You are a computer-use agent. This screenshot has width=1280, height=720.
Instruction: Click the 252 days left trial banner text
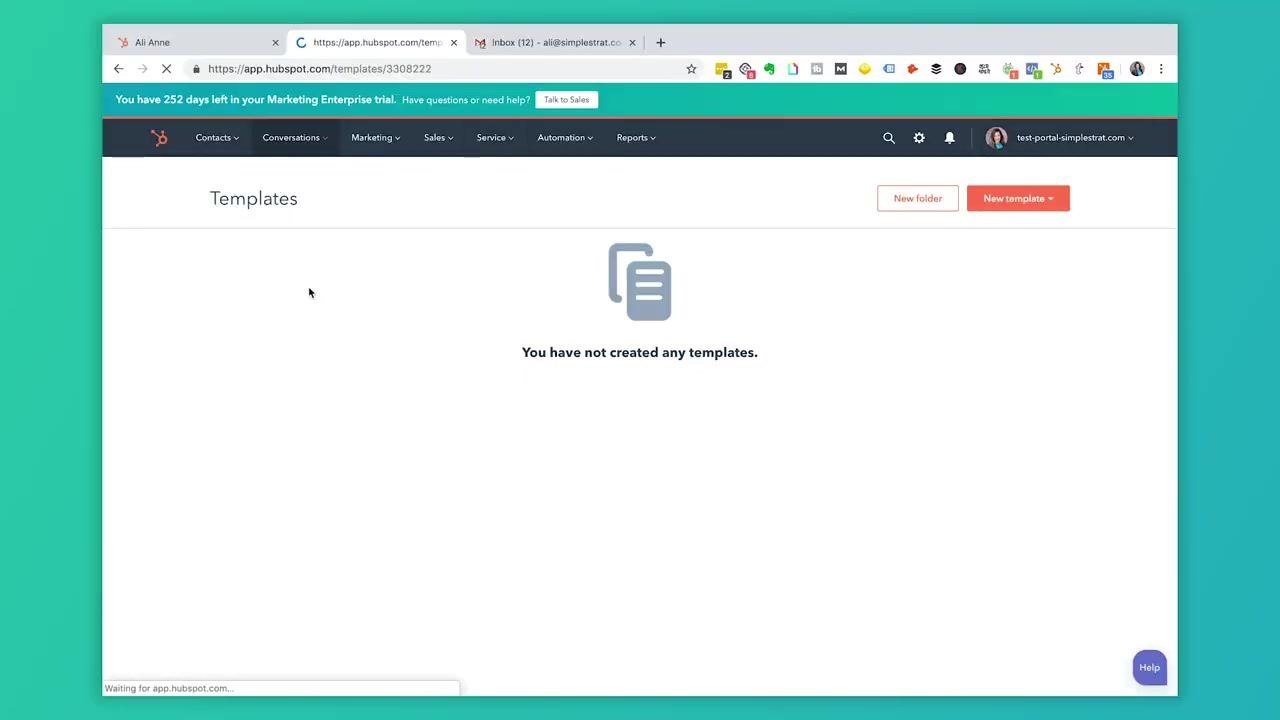(256, 100)
